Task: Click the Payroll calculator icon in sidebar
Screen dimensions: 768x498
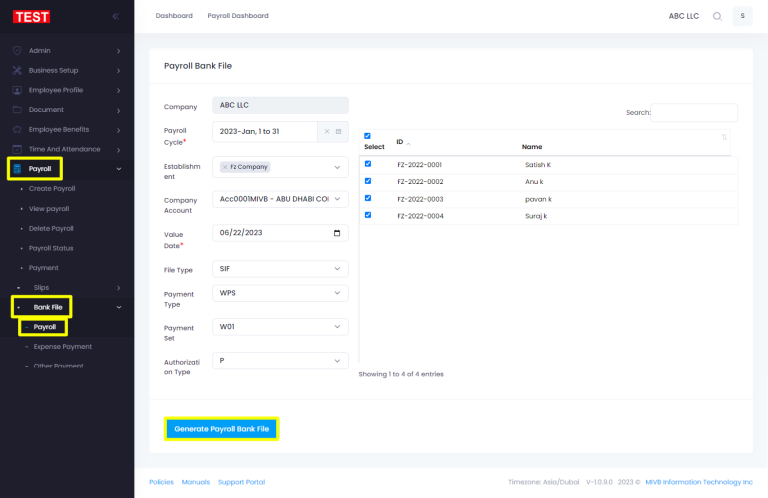Action: (17, 169)
